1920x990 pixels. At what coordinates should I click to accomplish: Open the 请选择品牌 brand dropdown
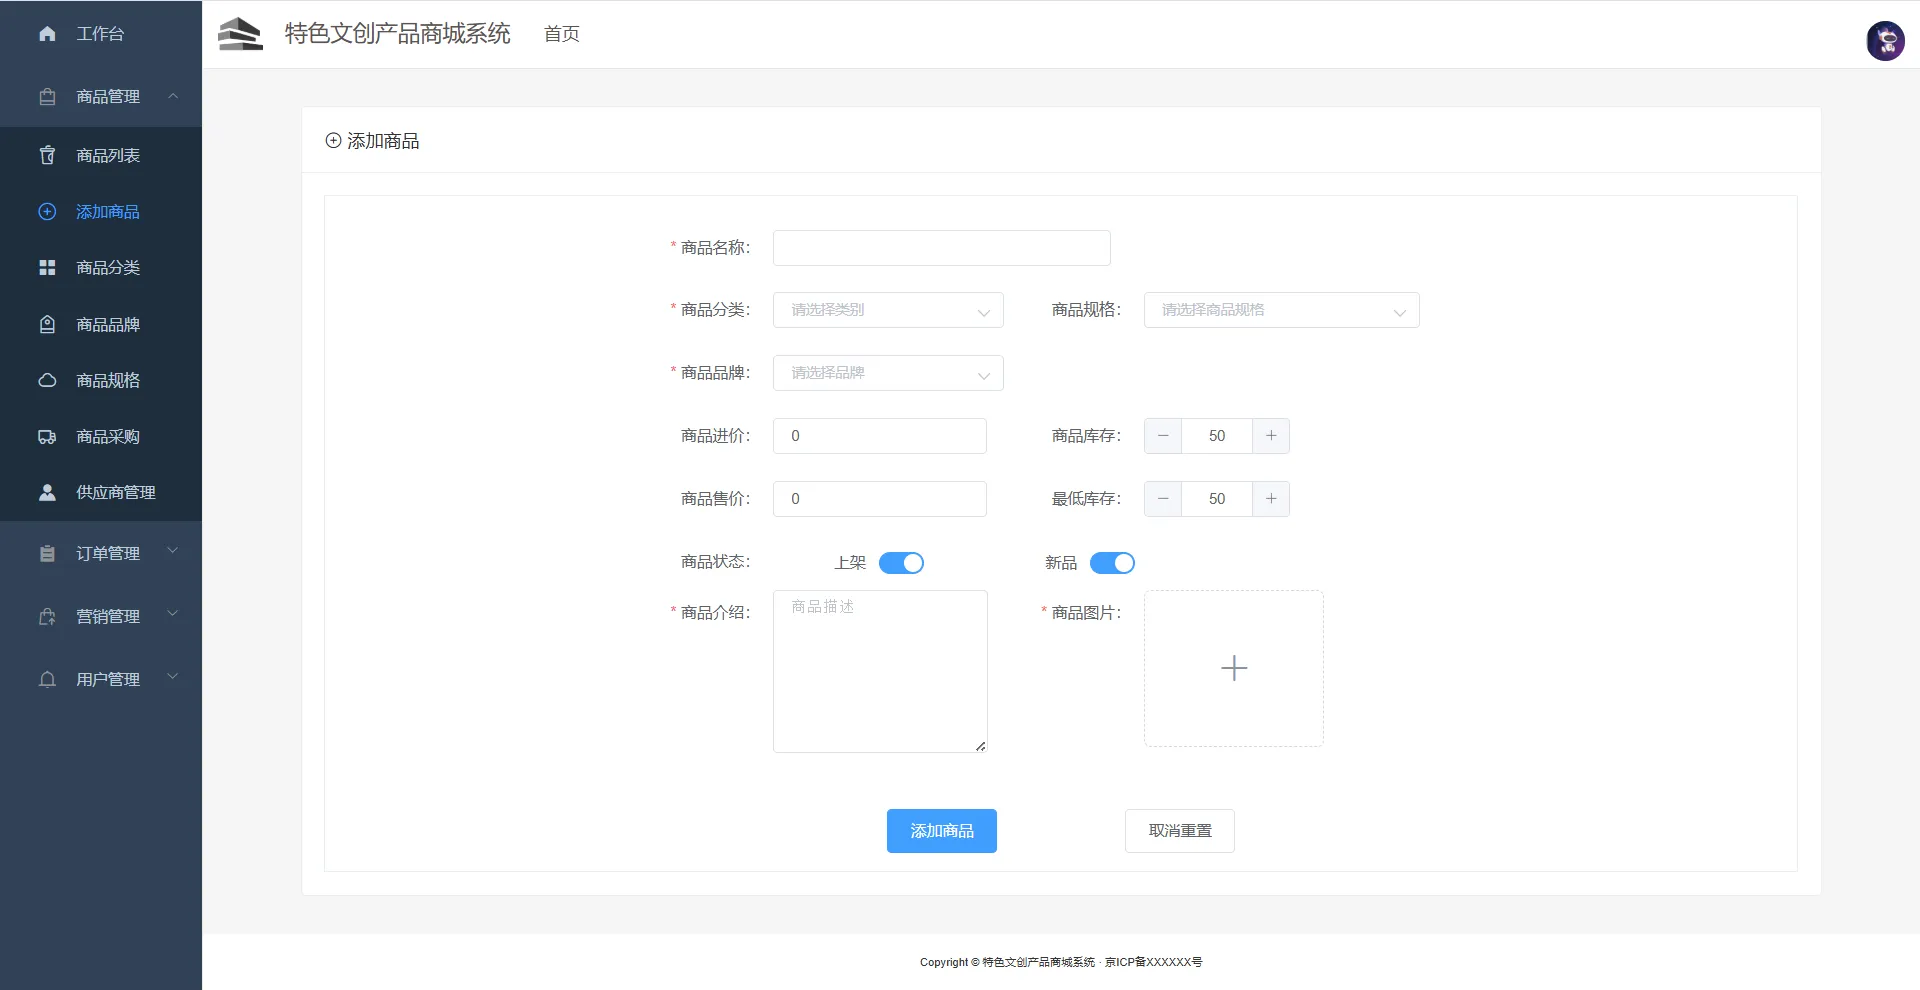point(887,373)
